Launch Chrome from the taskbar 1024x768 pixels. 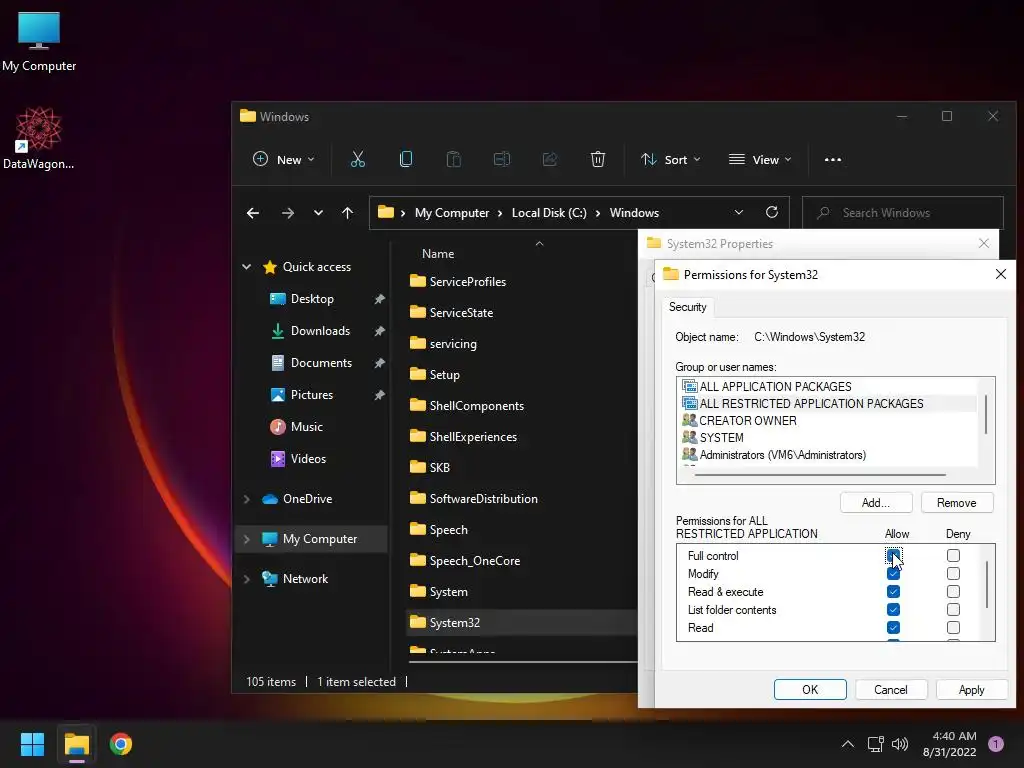121,744
